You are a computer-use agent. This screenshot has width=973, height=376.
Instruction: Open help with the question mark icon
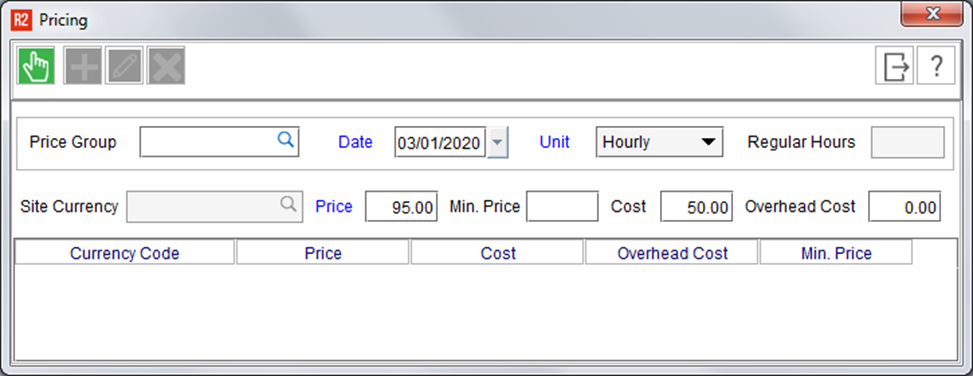936,66
